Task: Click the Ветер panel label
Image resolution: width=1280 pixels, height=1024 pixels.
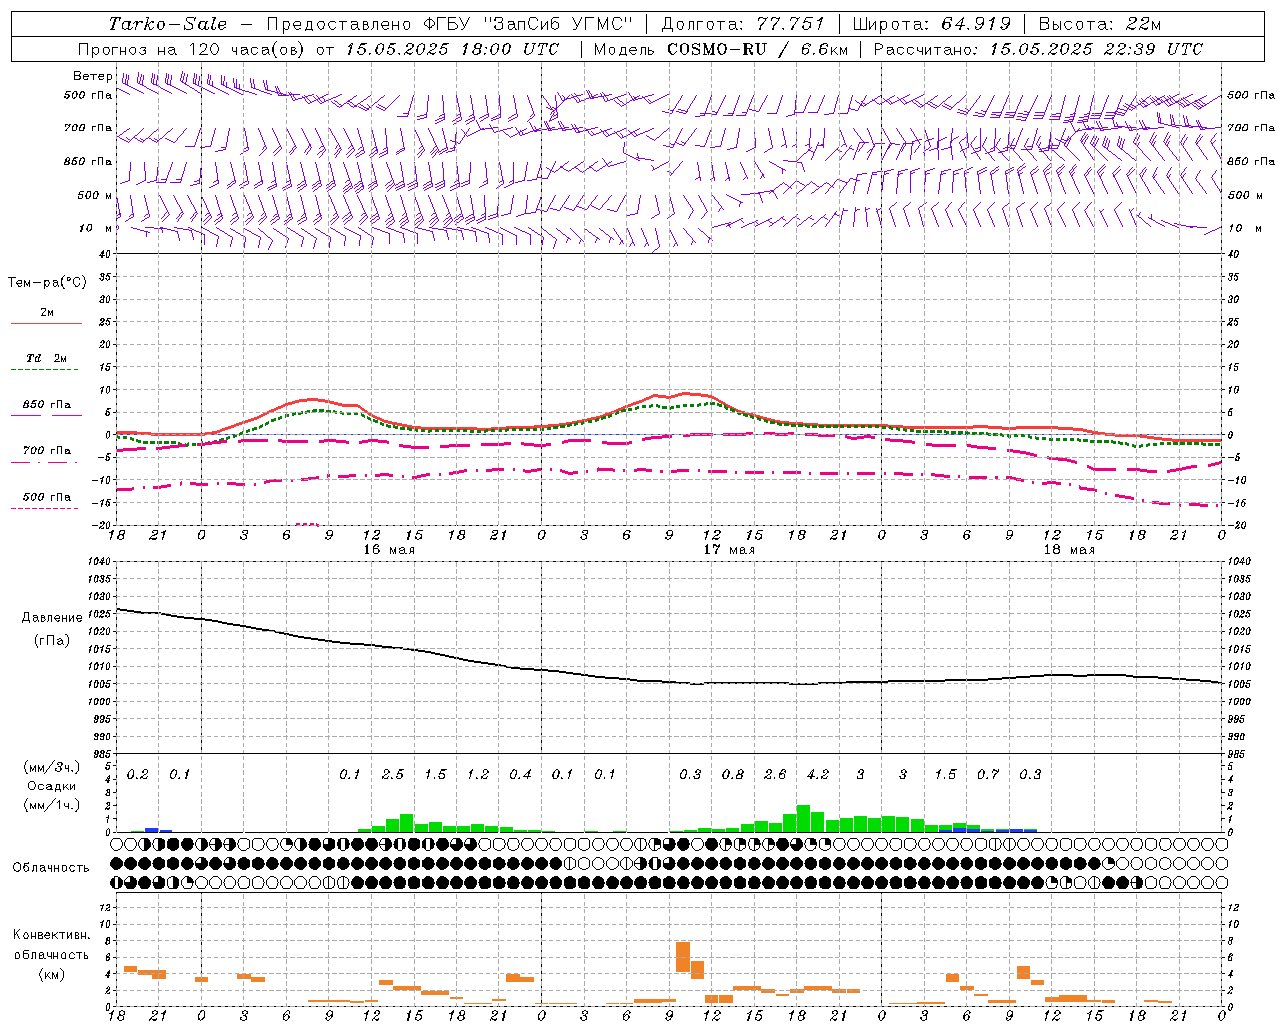Action: pyautogui.click(x=93, y=76)
